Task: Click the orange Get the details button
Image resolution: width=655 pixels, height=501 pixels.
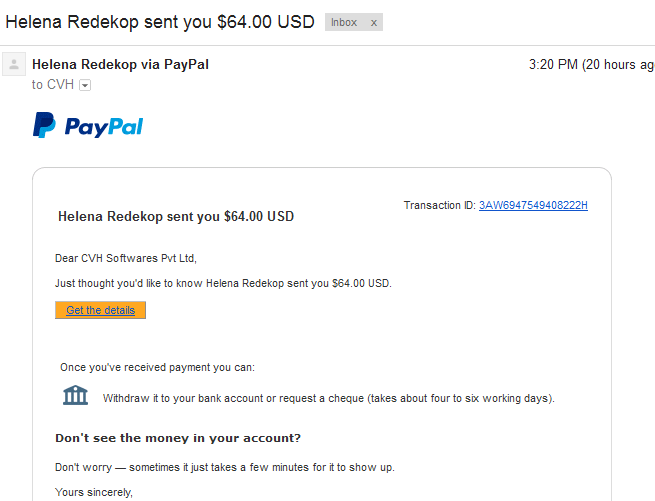Action: click(100, 310)
